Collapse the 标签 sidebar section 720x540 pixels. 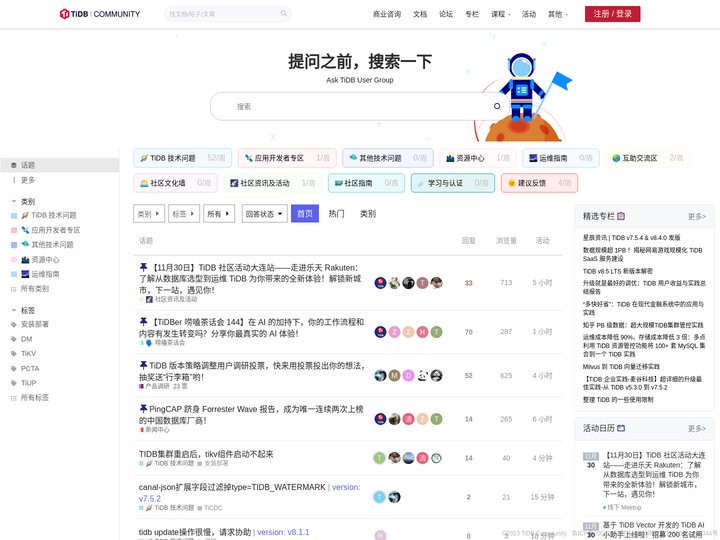pos(23,310)
